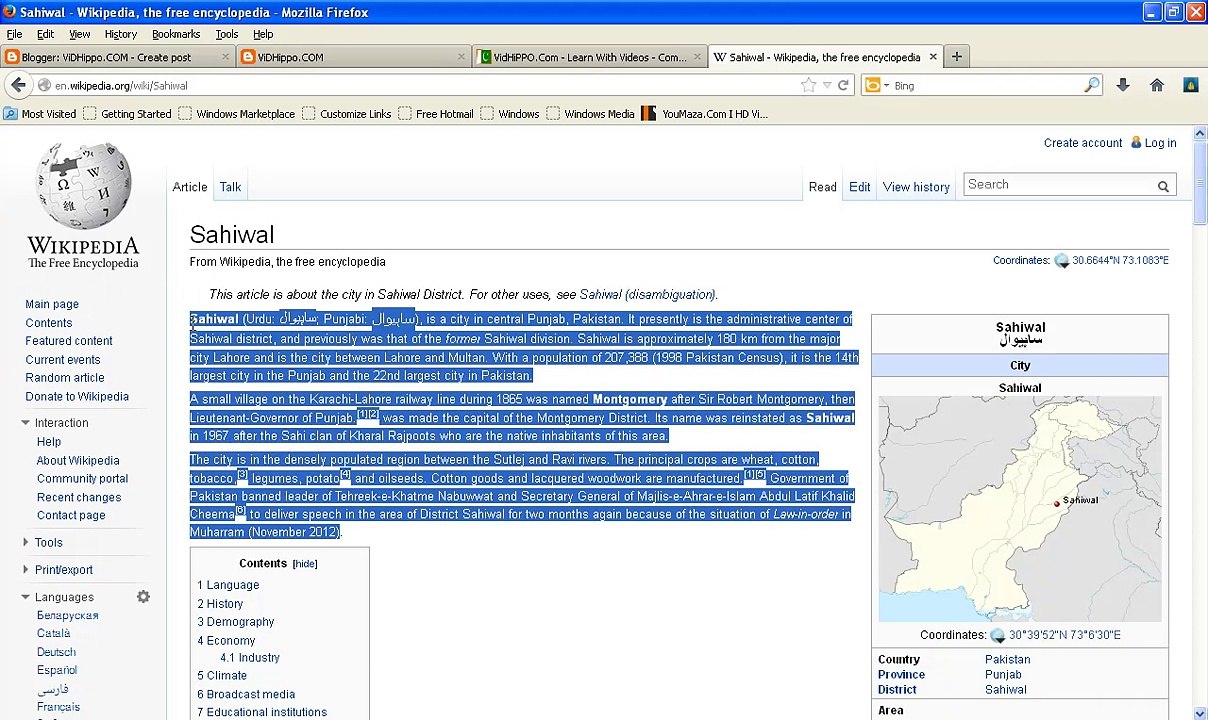Open the Edit menu

tap(45, 34)
